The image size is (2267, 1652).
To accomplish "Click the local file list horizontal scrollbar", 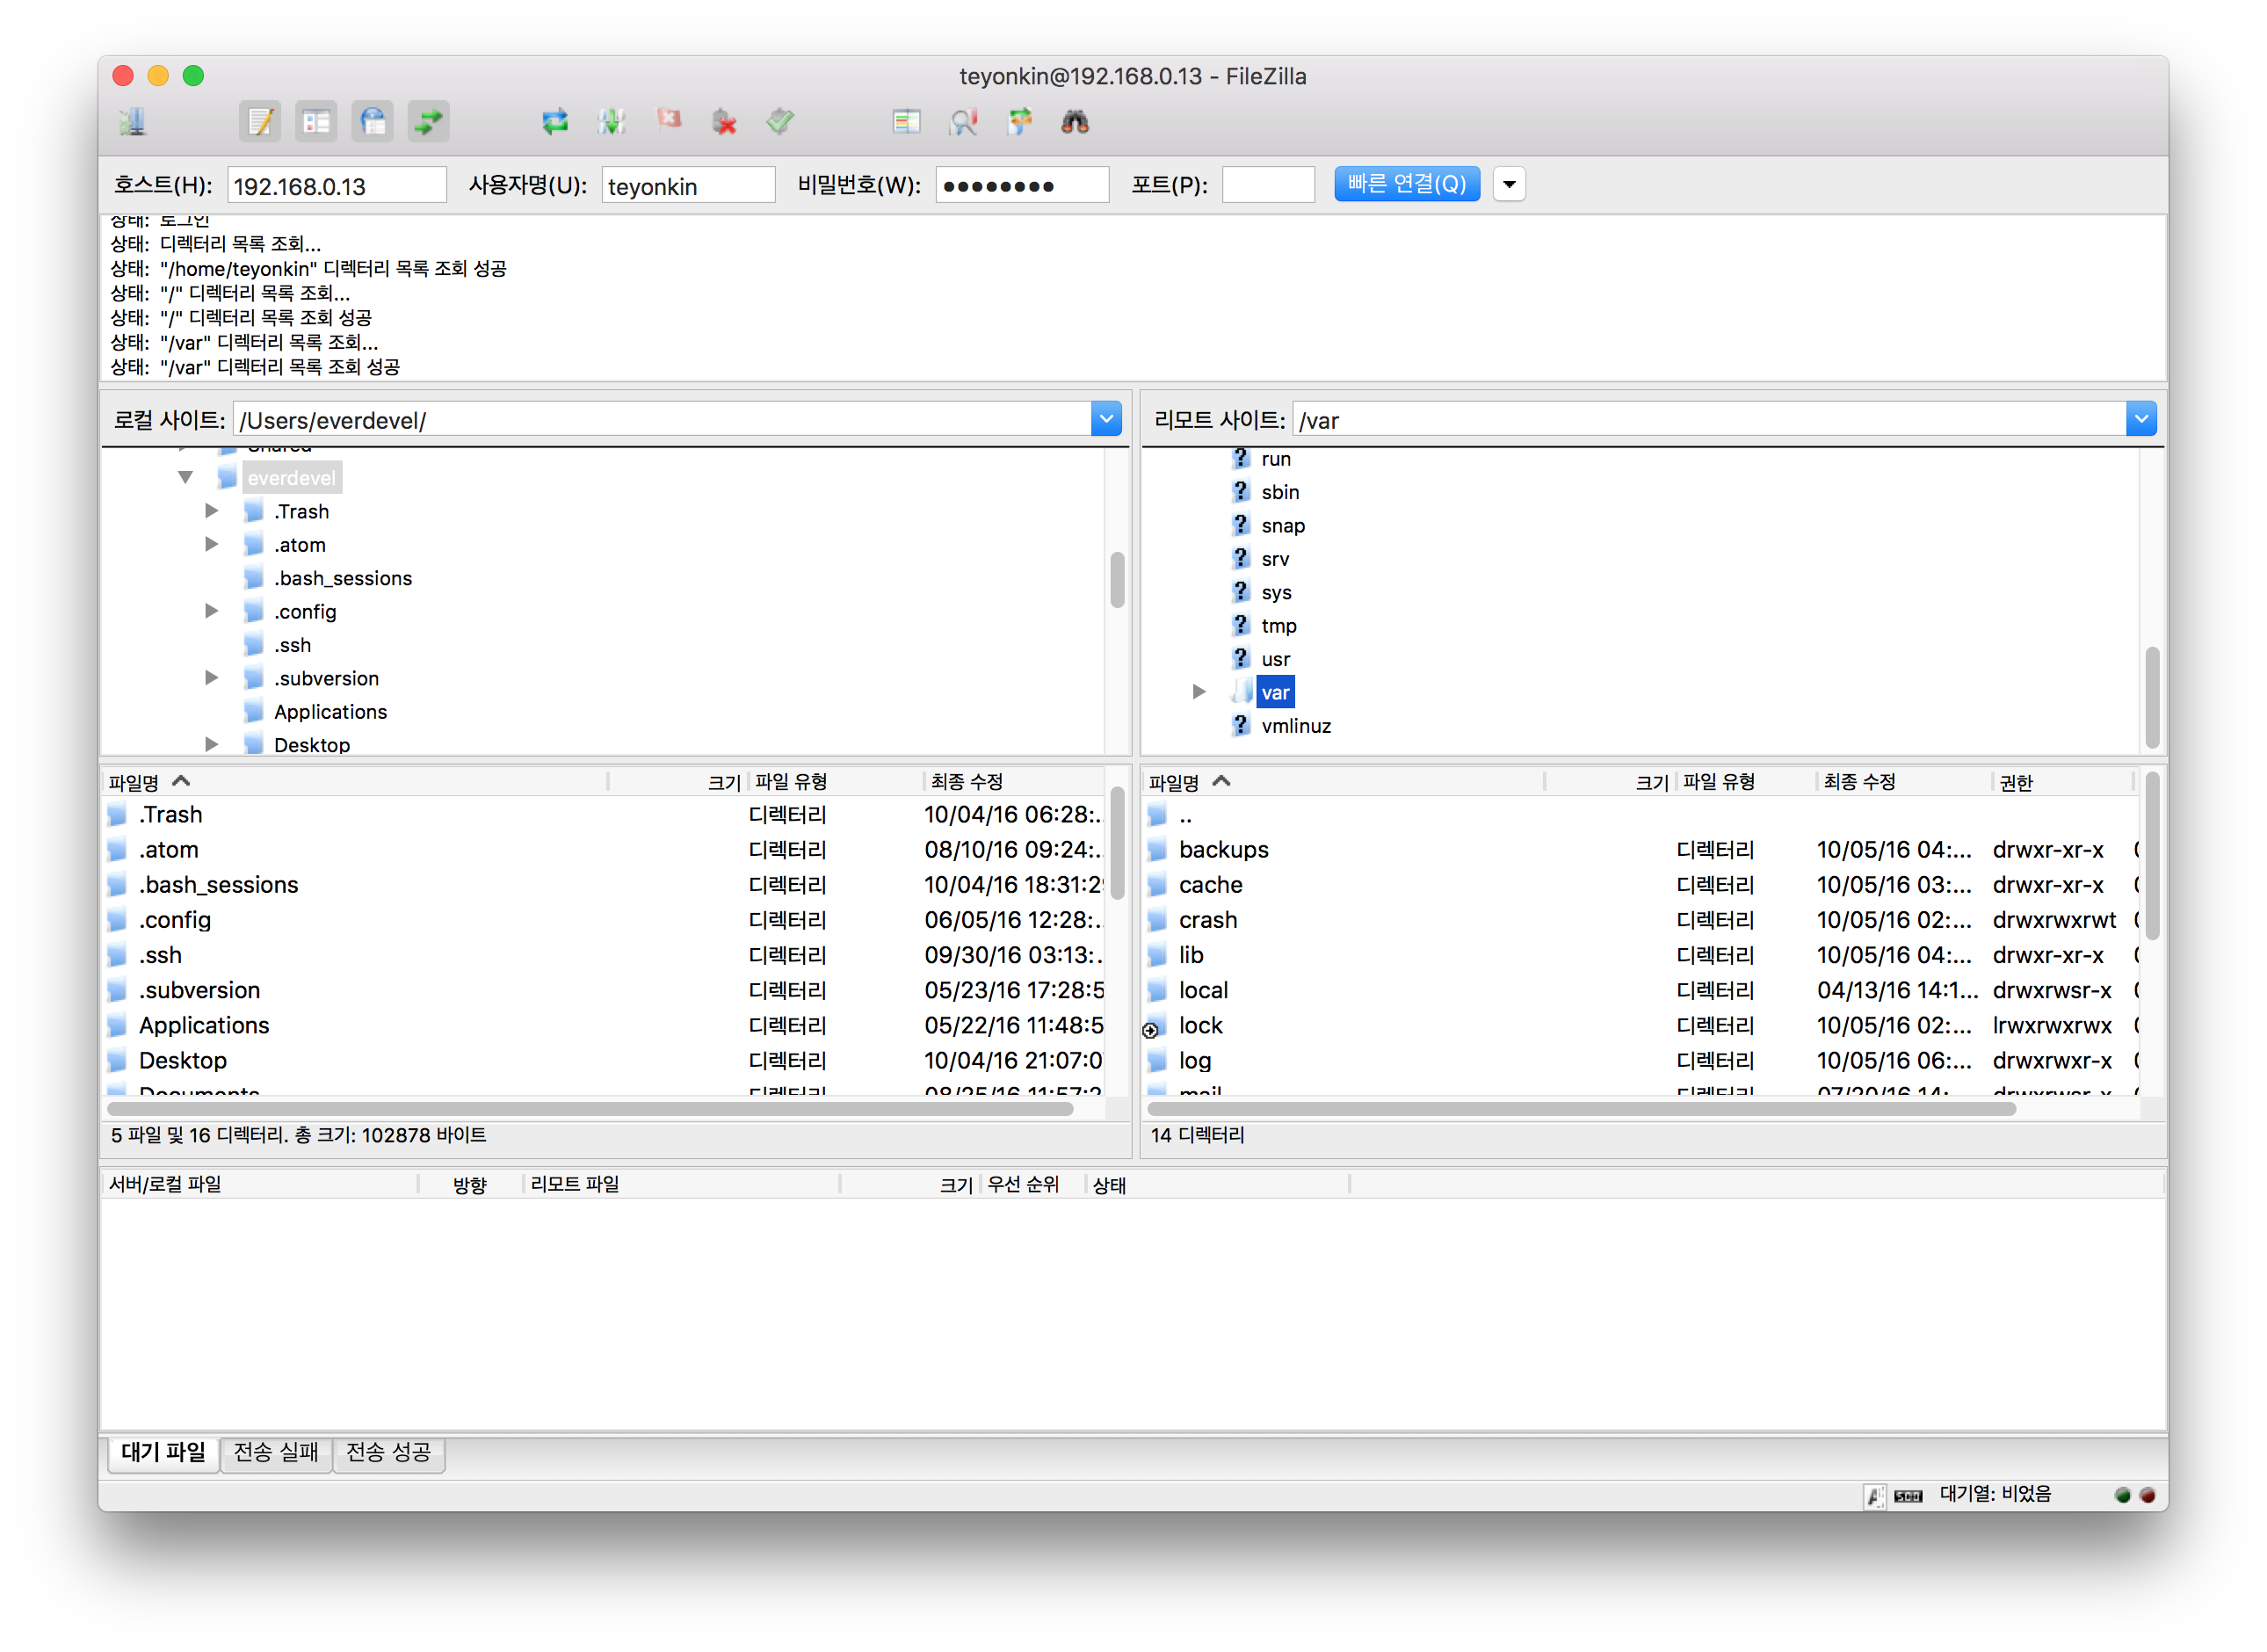I will 590,1109.
